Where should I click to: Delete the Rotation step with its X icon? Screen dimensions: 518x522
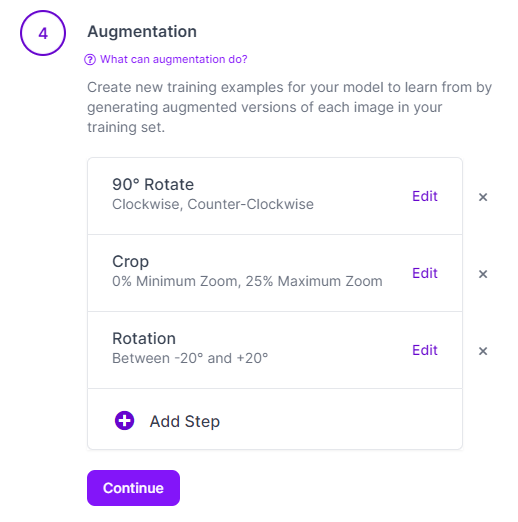[x=483, y=351]
